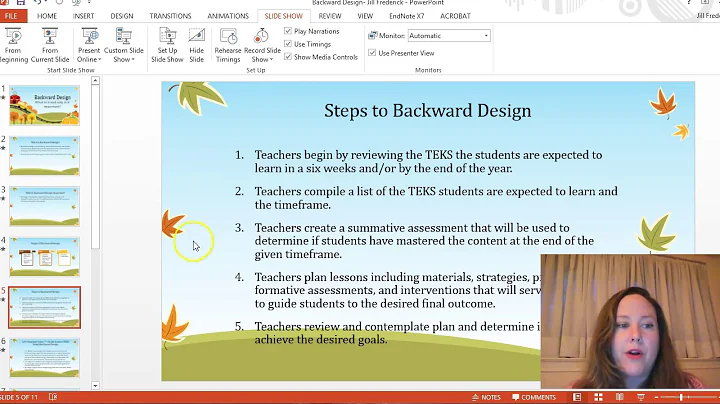Switch to the VIEW tab

coord(365,16)
